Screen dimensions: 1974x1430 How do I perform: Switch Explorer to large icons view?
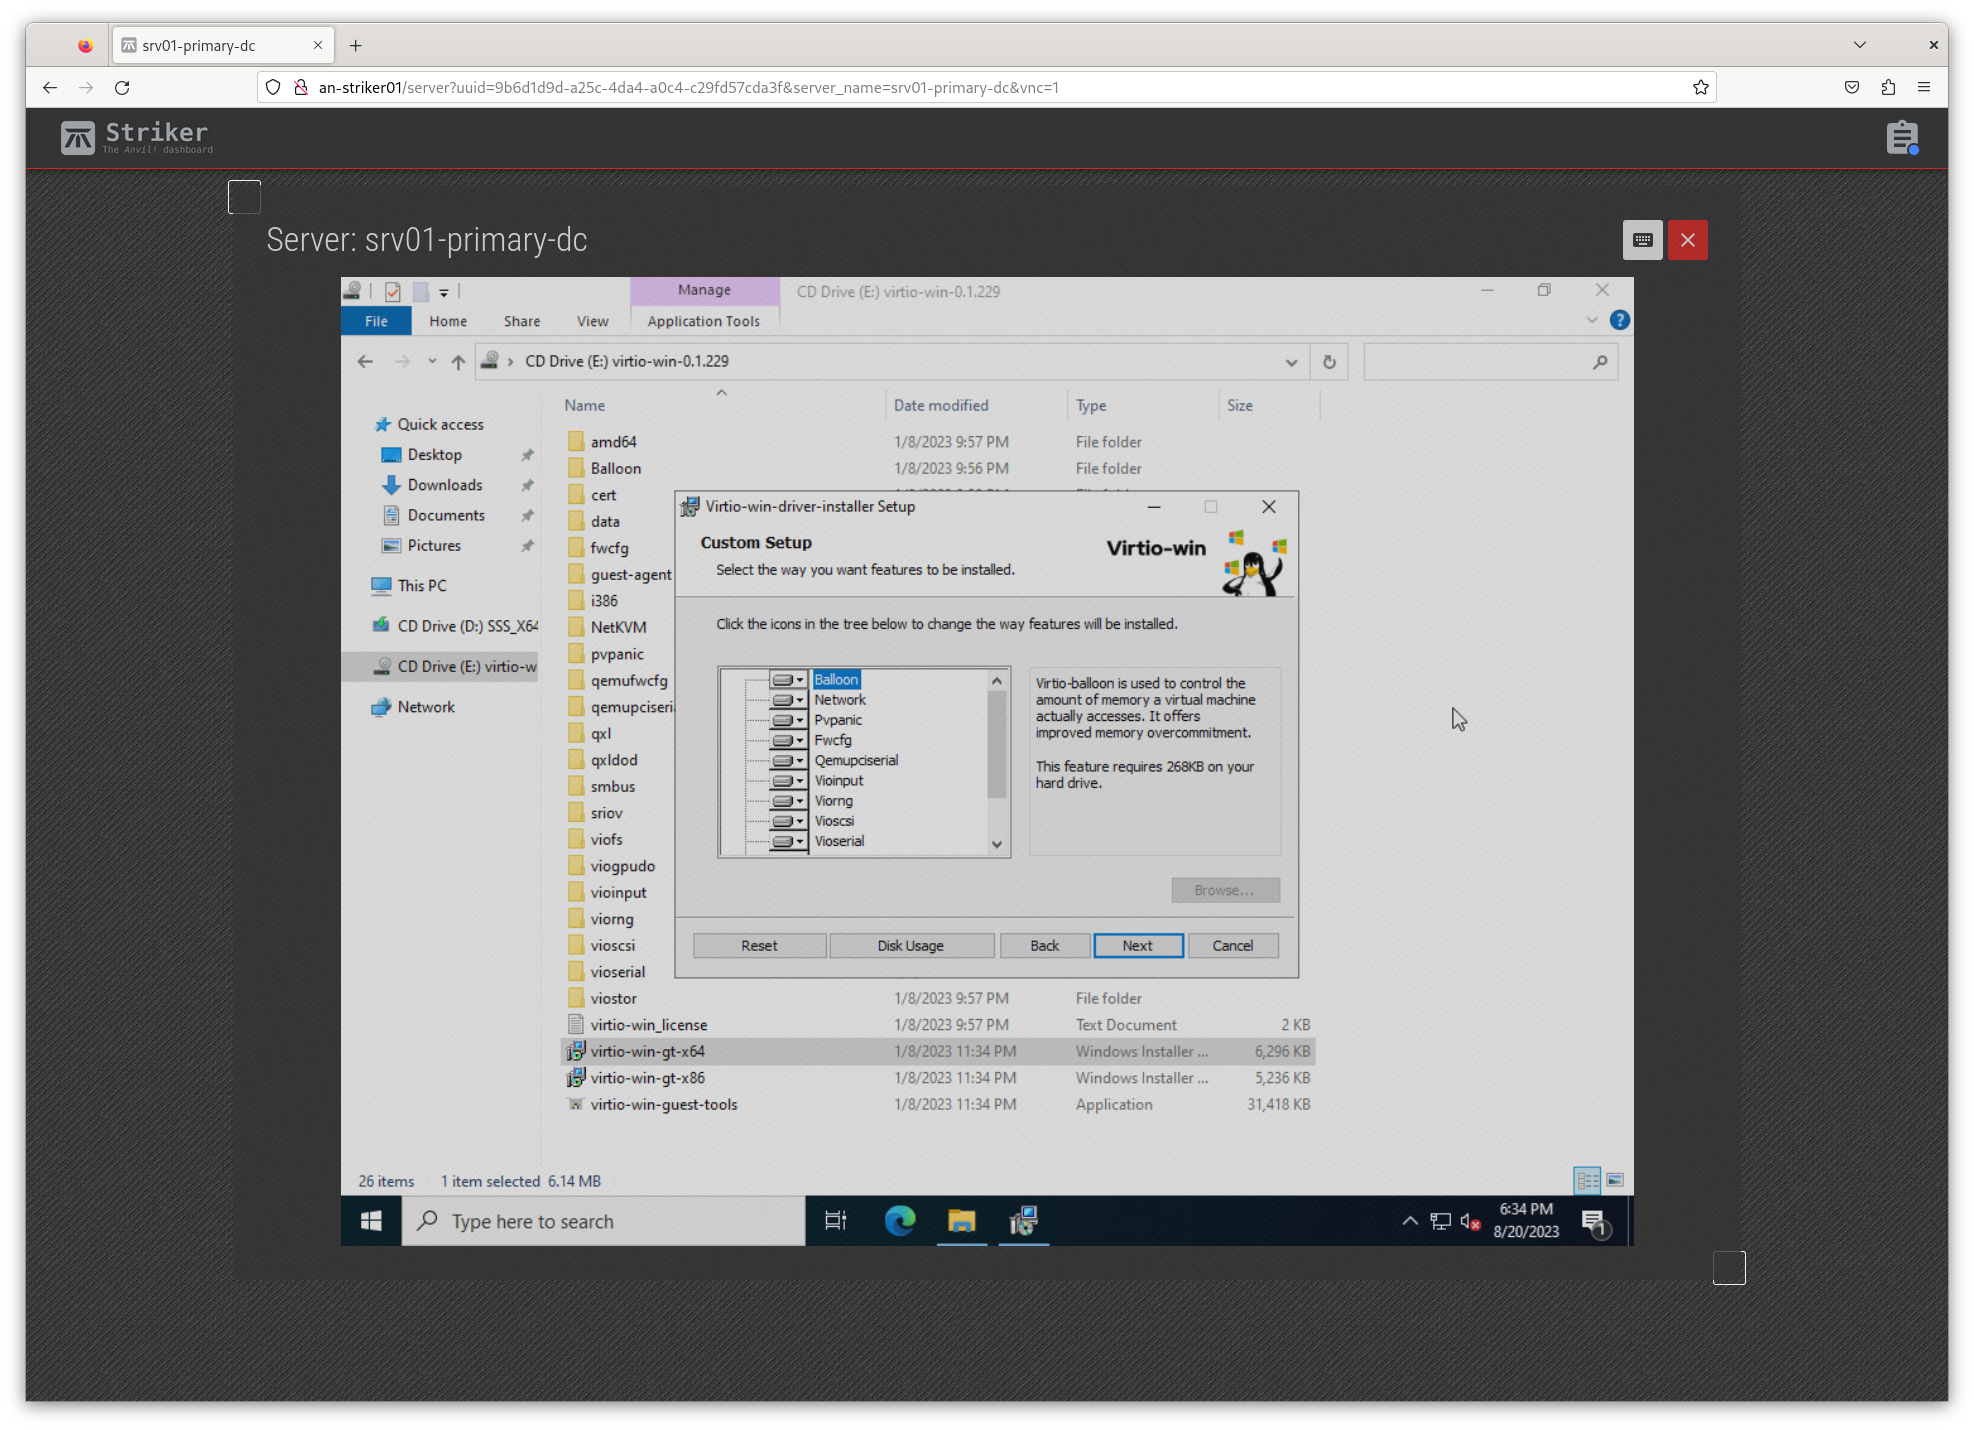1615,1181
